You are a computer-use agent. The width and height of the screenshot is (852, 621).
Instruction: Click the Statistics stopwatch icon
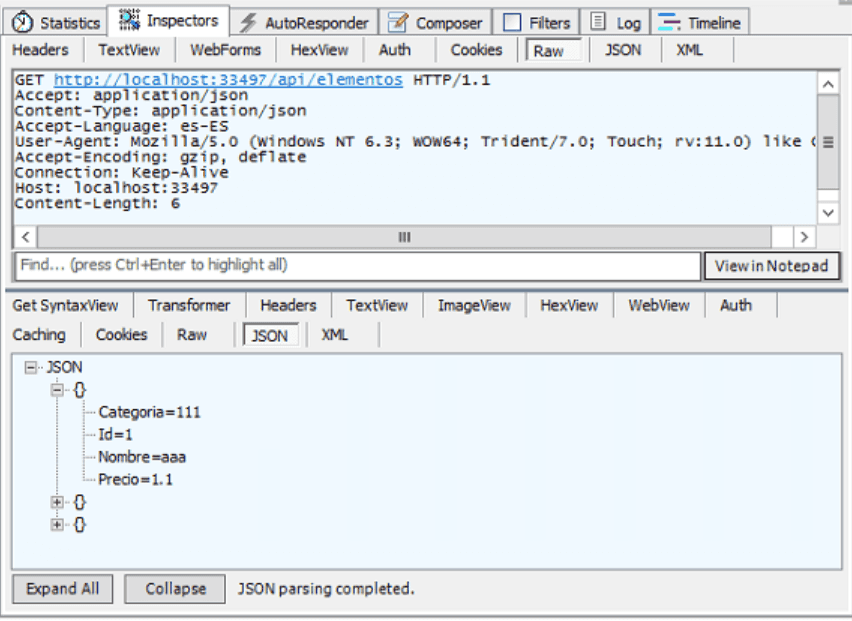22,22
